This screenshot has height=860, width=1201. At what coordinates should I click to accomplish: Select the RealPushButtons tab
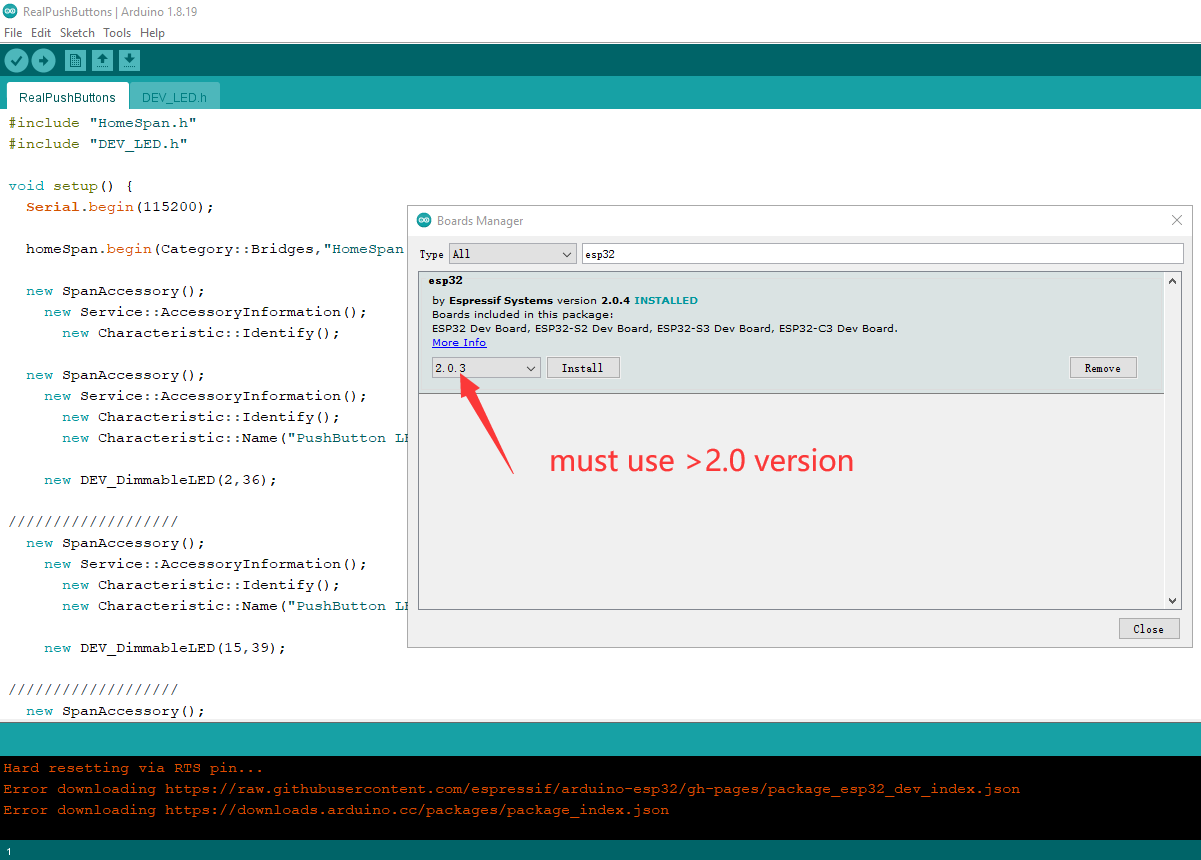point(67,98)
